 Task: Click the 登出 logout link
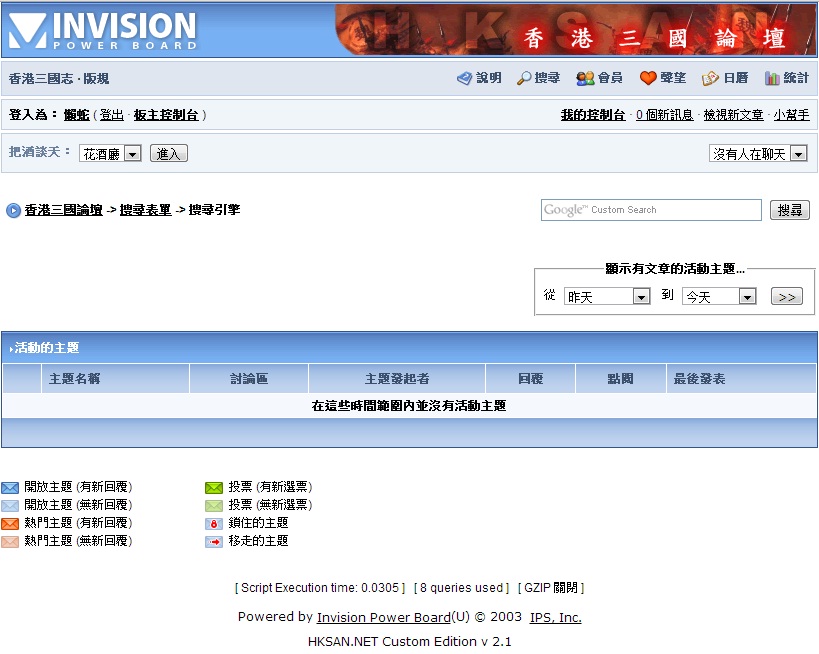[x=112, y=115]
